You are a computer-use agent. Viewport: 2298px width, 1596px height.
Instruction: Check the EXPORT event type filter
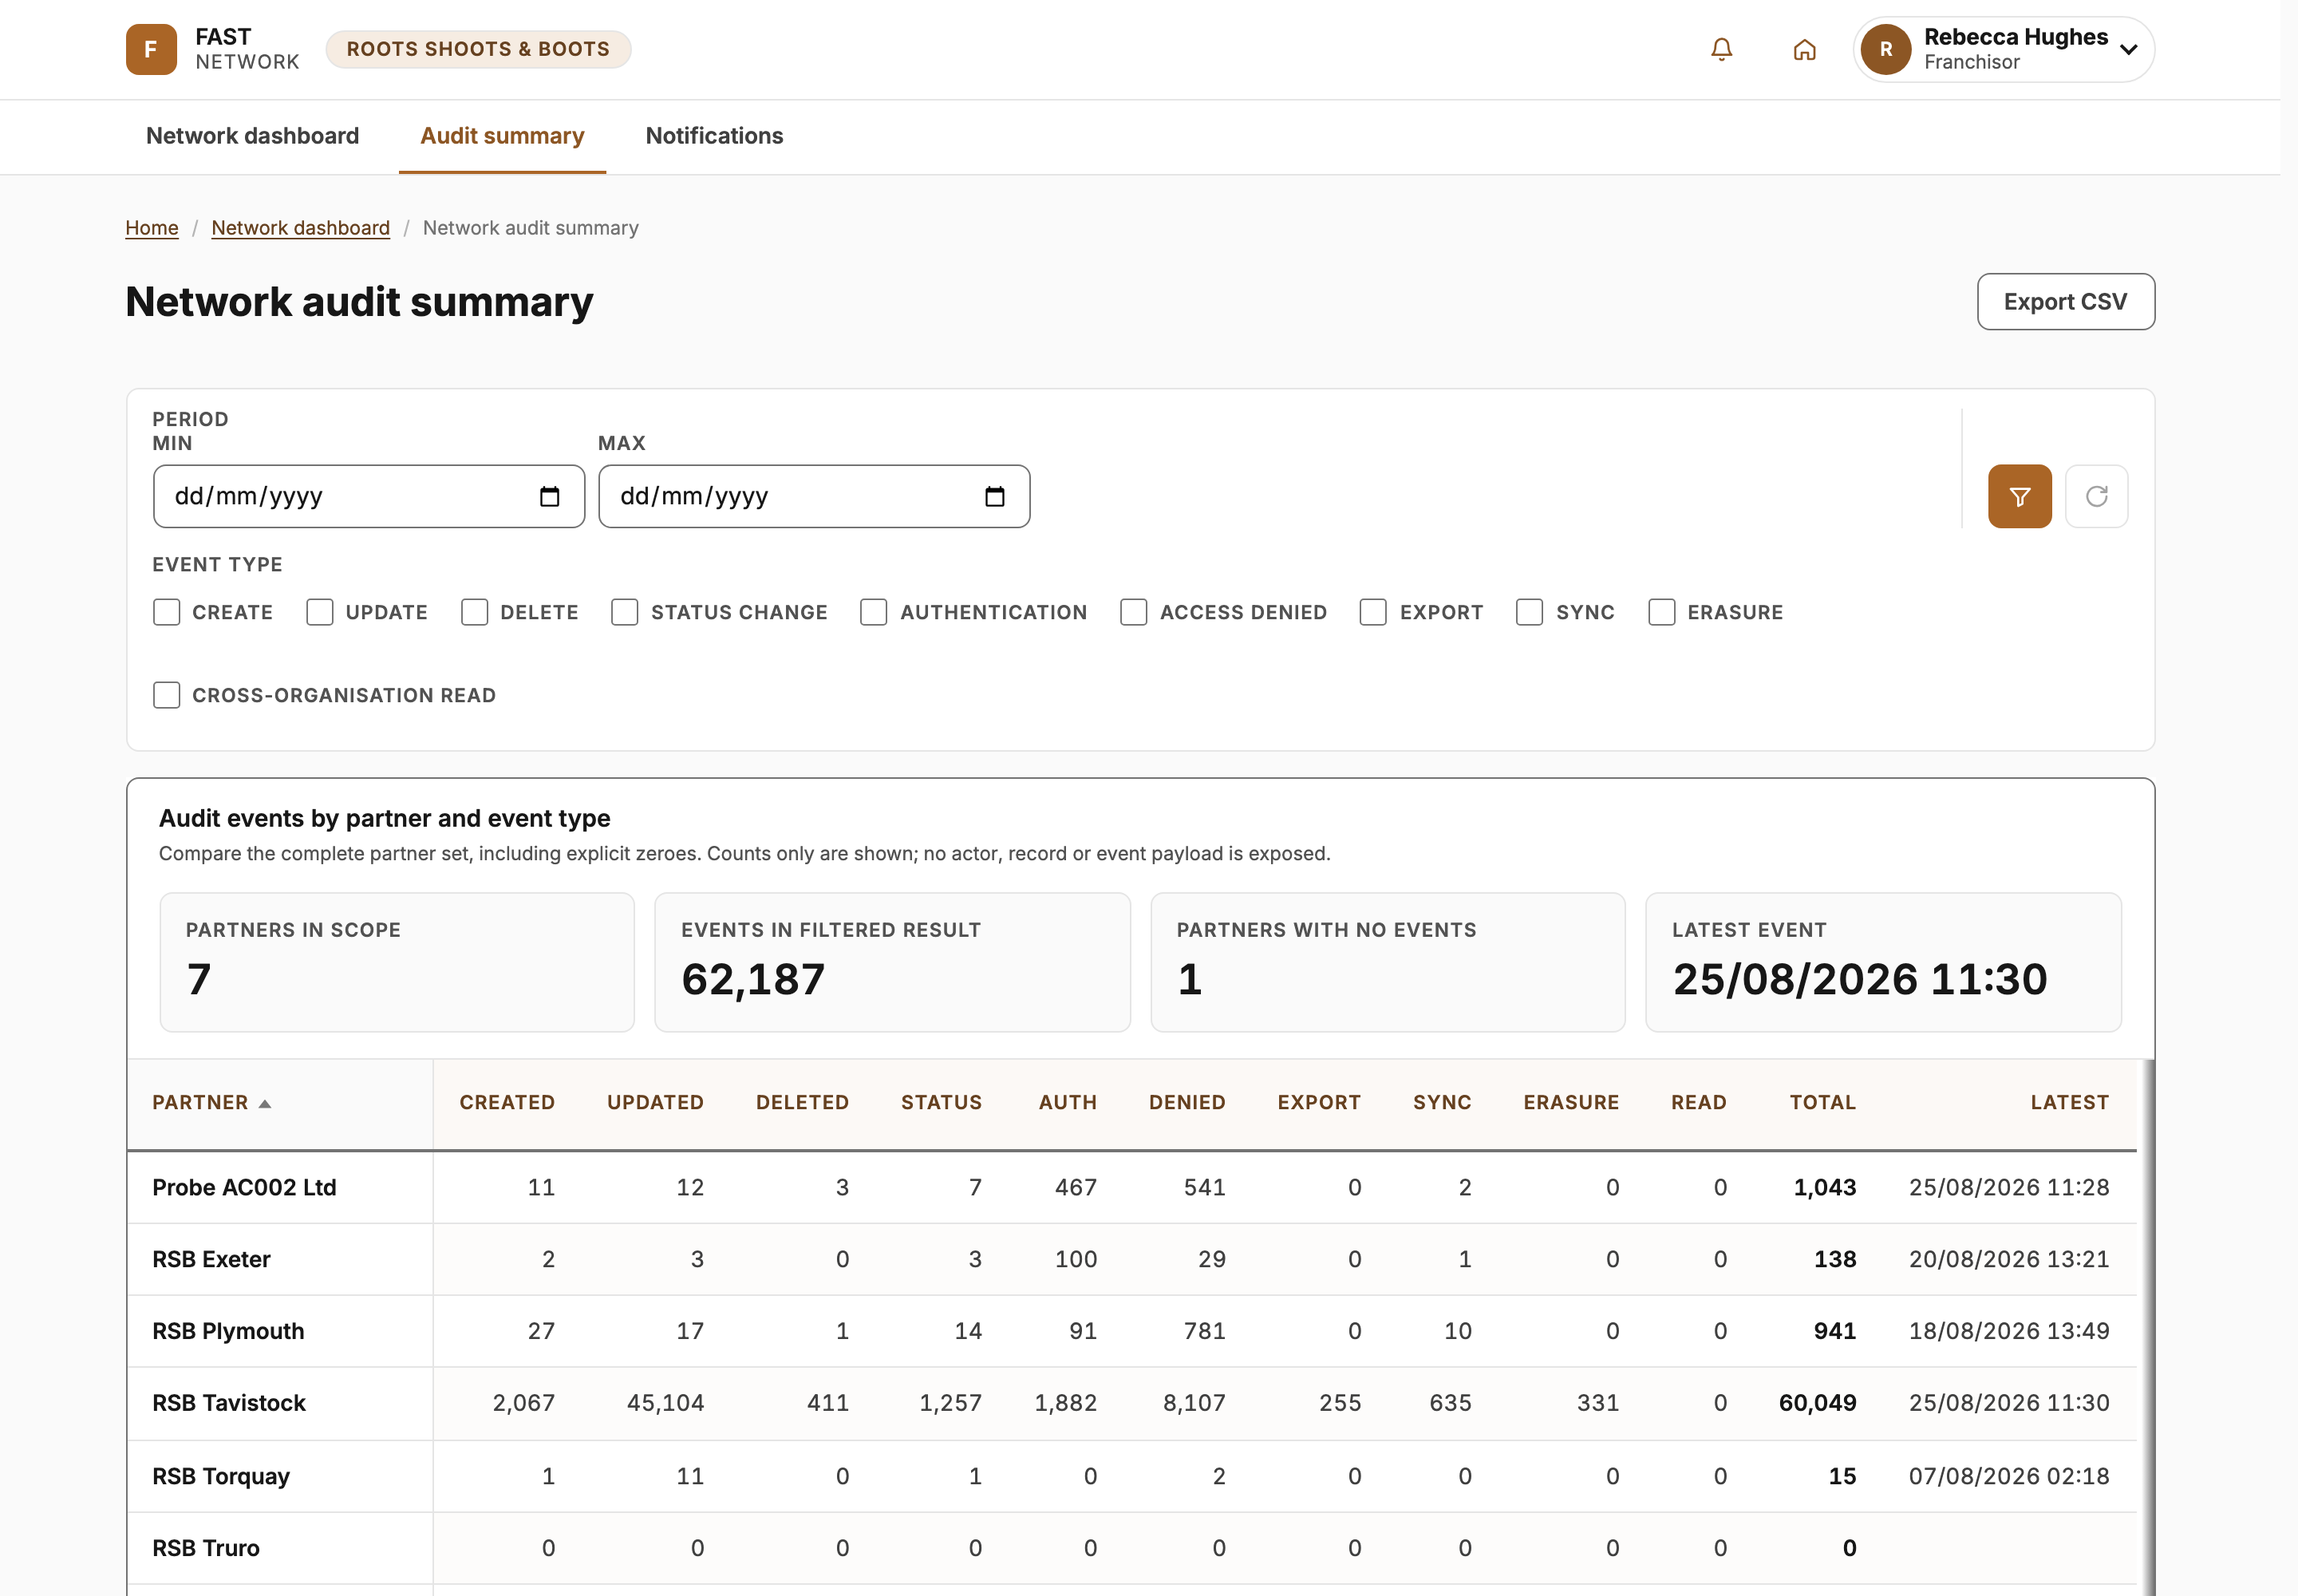pyautogui.click(x=1373, y=612)
